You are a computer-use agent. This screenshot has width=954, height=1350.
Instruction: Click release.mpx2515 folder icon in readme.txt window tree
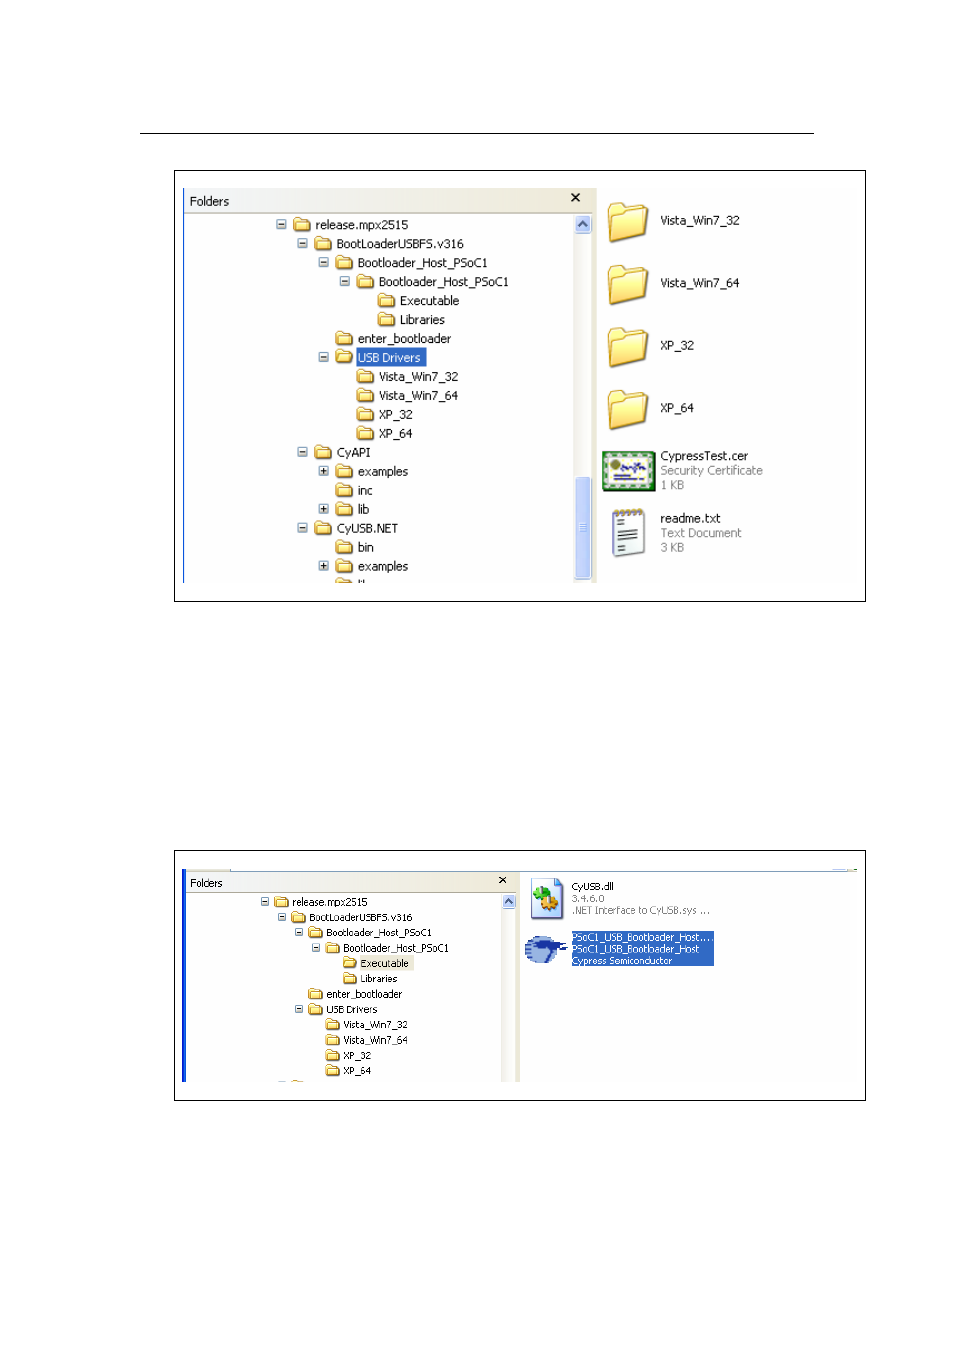302,225
